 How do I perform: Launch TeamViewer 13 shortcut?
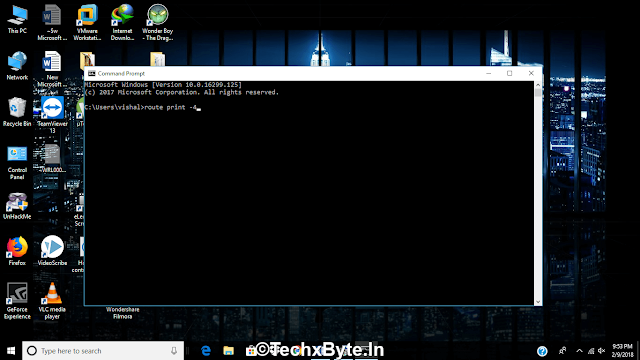coord(52,115)
